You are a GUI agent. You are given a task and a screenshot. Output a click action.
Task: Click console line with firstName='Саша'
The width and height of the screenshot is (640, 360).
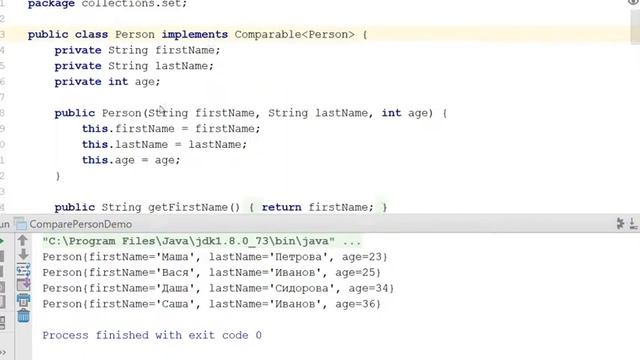tap(211, 304)
